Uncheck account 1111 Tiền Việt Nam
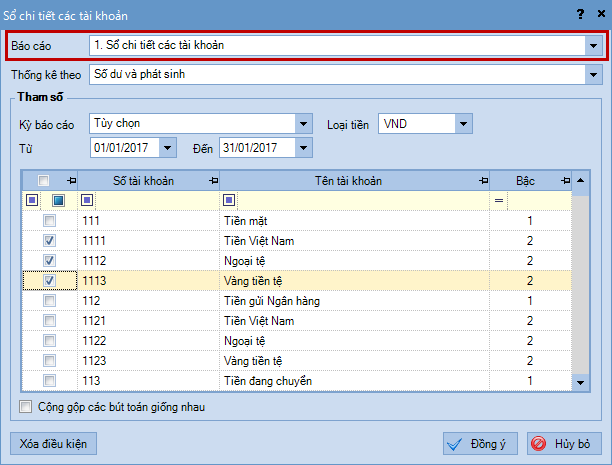The image size is (612, 465). (49, 241)
